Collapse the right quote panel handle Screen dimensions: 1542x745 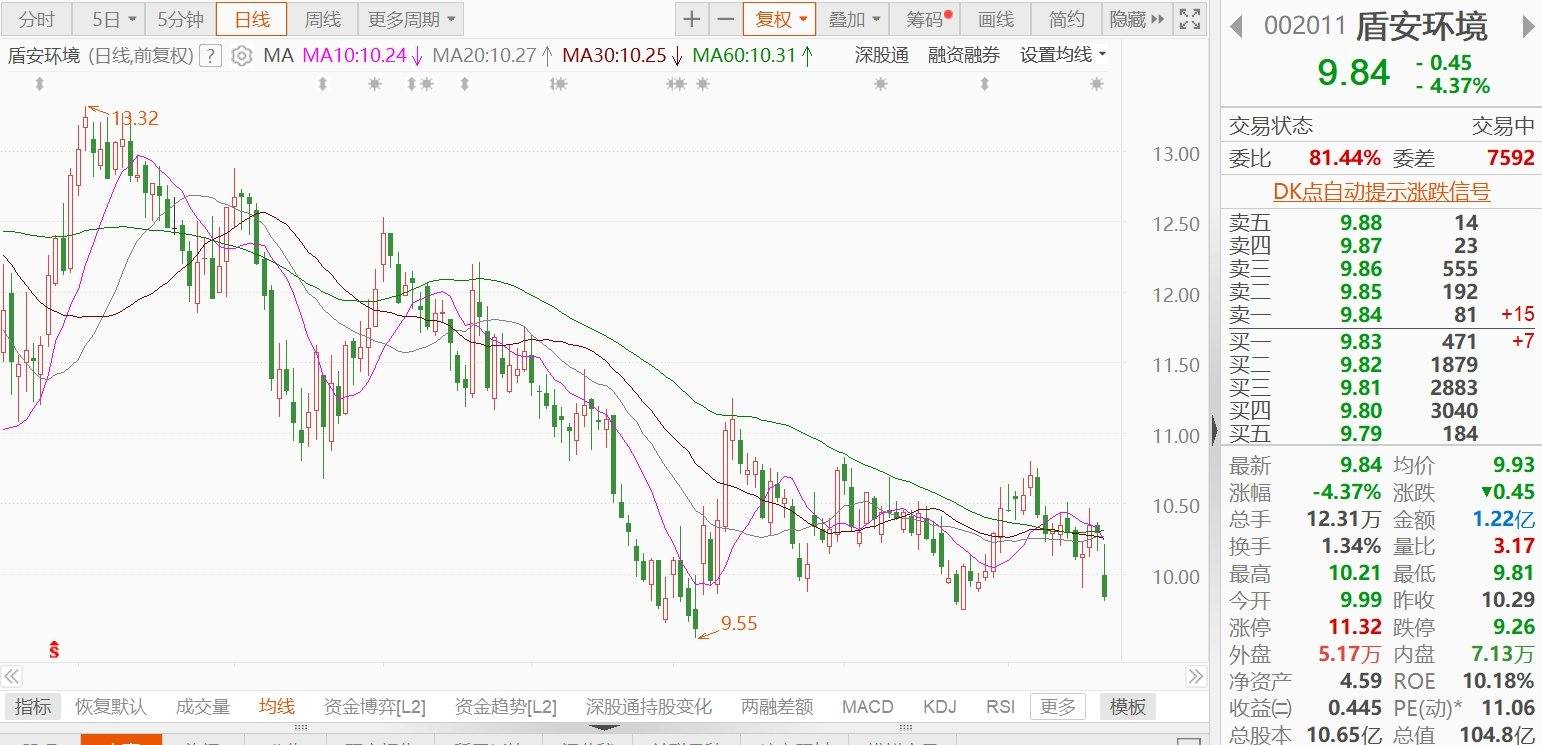(1214, 430)
